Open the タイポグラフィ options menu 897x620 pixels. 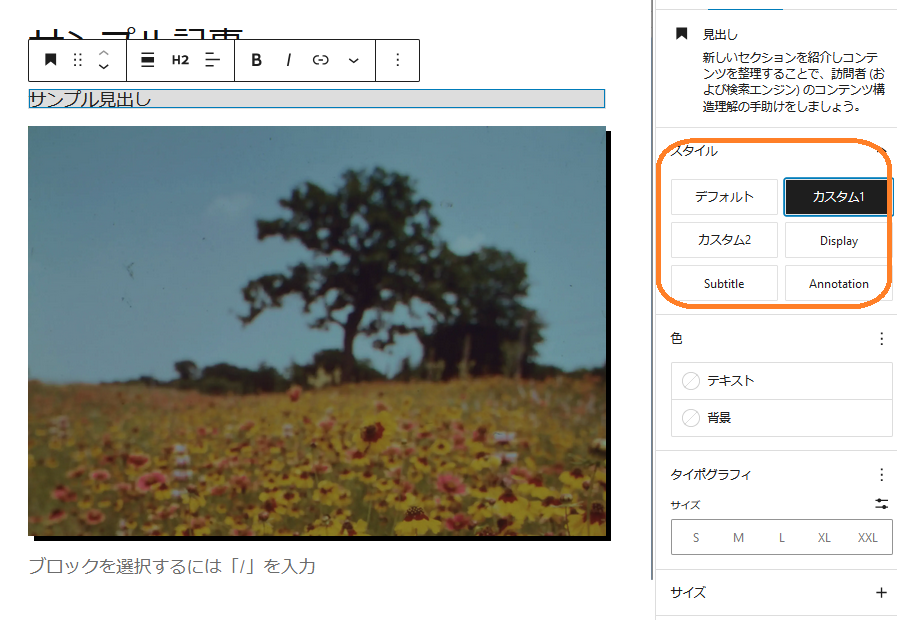pos(881,475)
